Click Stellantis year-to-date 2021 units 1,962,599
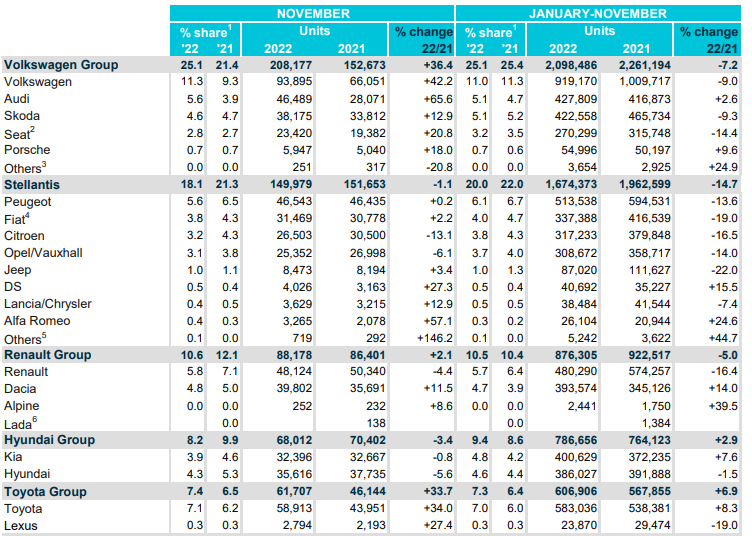 click(645, 185)
